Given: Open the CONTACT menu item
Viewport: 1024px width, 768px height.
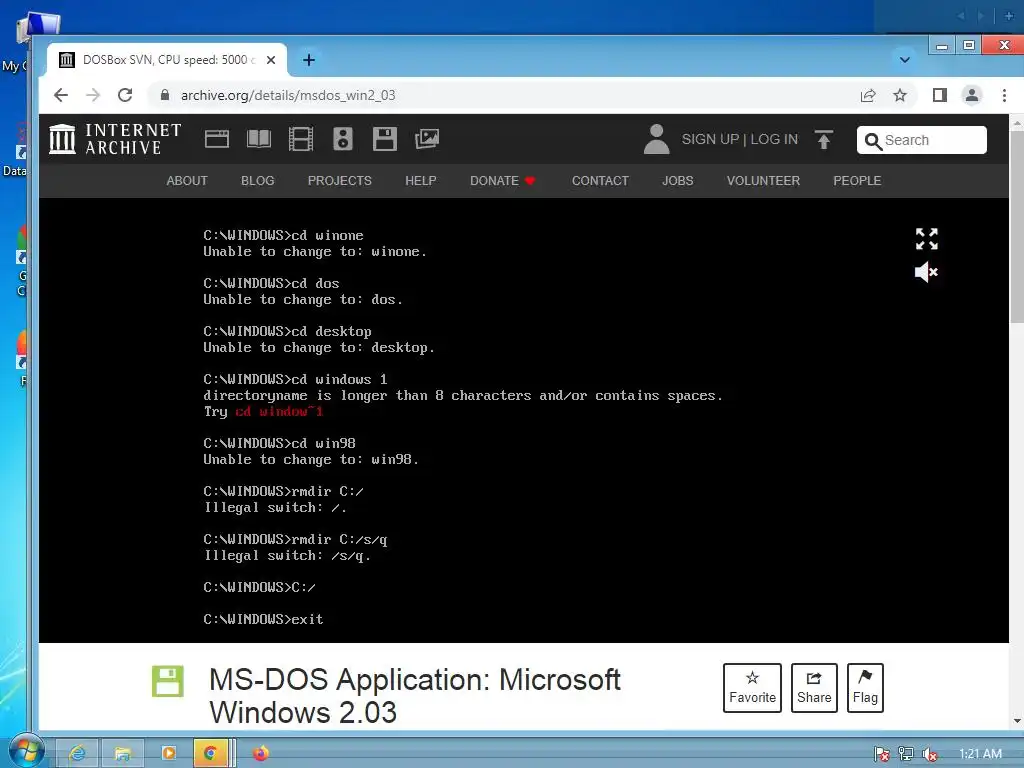Looking at the screenshot, I should tap(600, 181).
